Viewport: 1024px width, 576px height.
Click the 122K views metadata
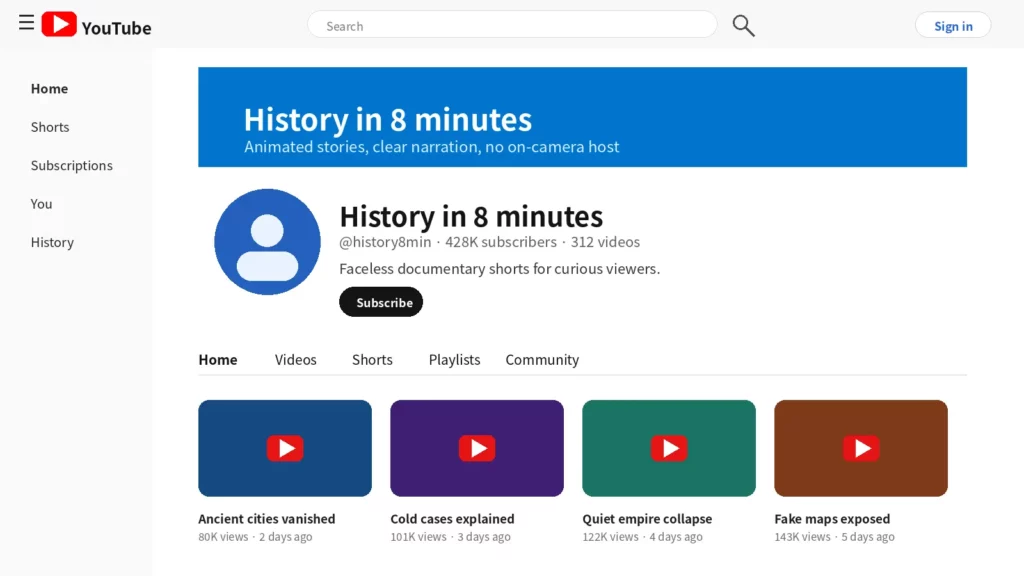[611, 537]
